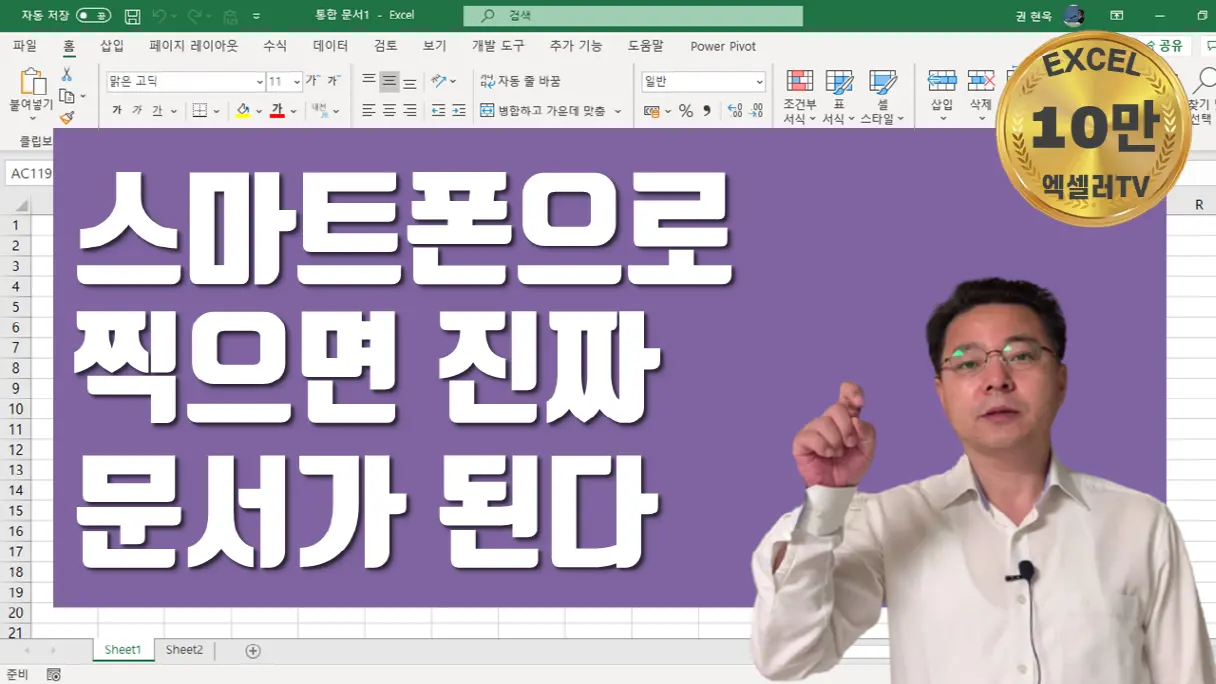This screenshot has height=684, width=1216.
Task: Click the Name Box showing AC119
Action: [30, 172]
